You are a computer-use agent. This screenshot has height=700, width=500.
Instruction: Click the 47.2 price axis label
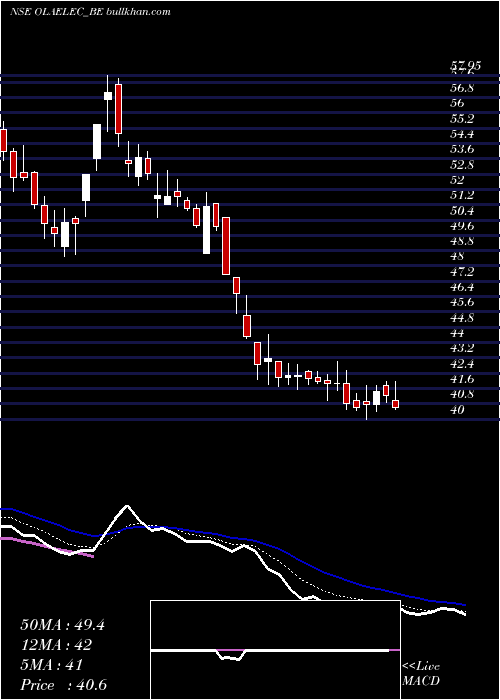[x=462, y=272]
